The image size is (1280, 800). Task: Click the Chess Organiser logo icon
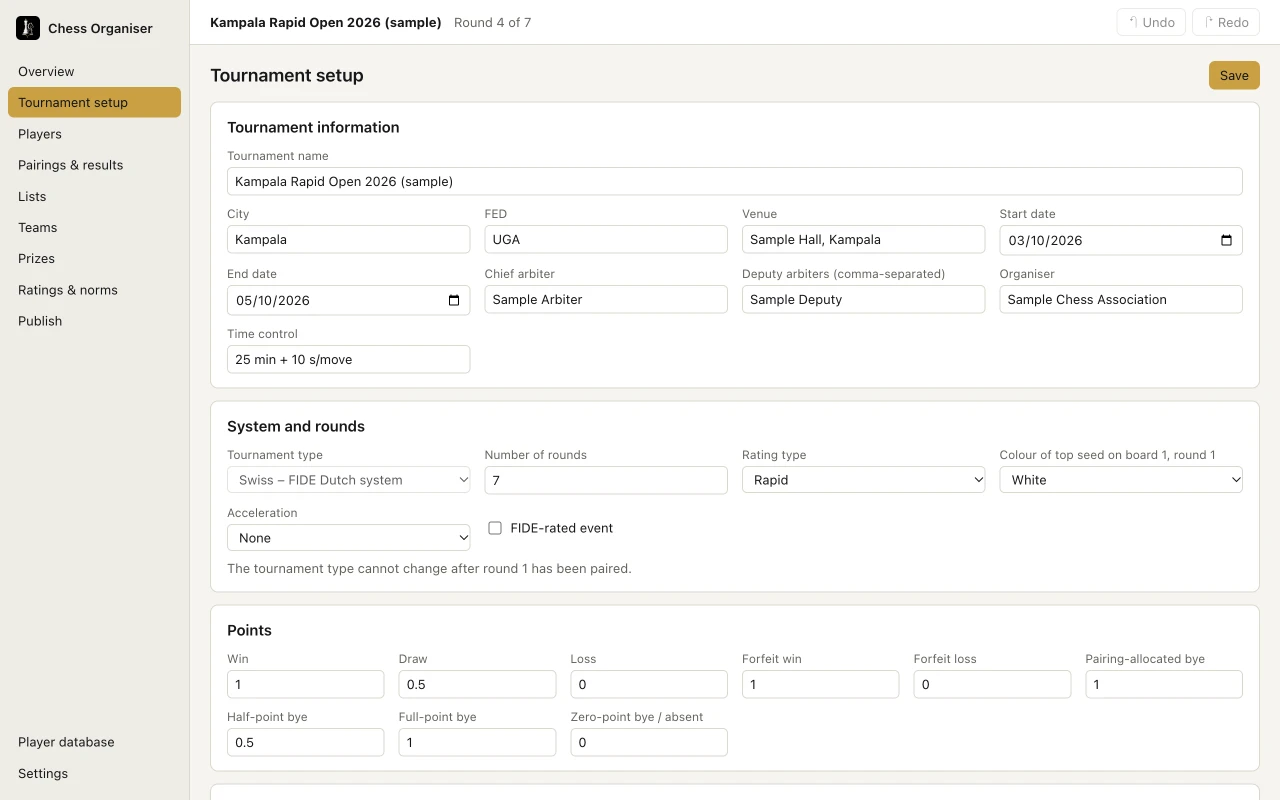(x=28, y=28)
